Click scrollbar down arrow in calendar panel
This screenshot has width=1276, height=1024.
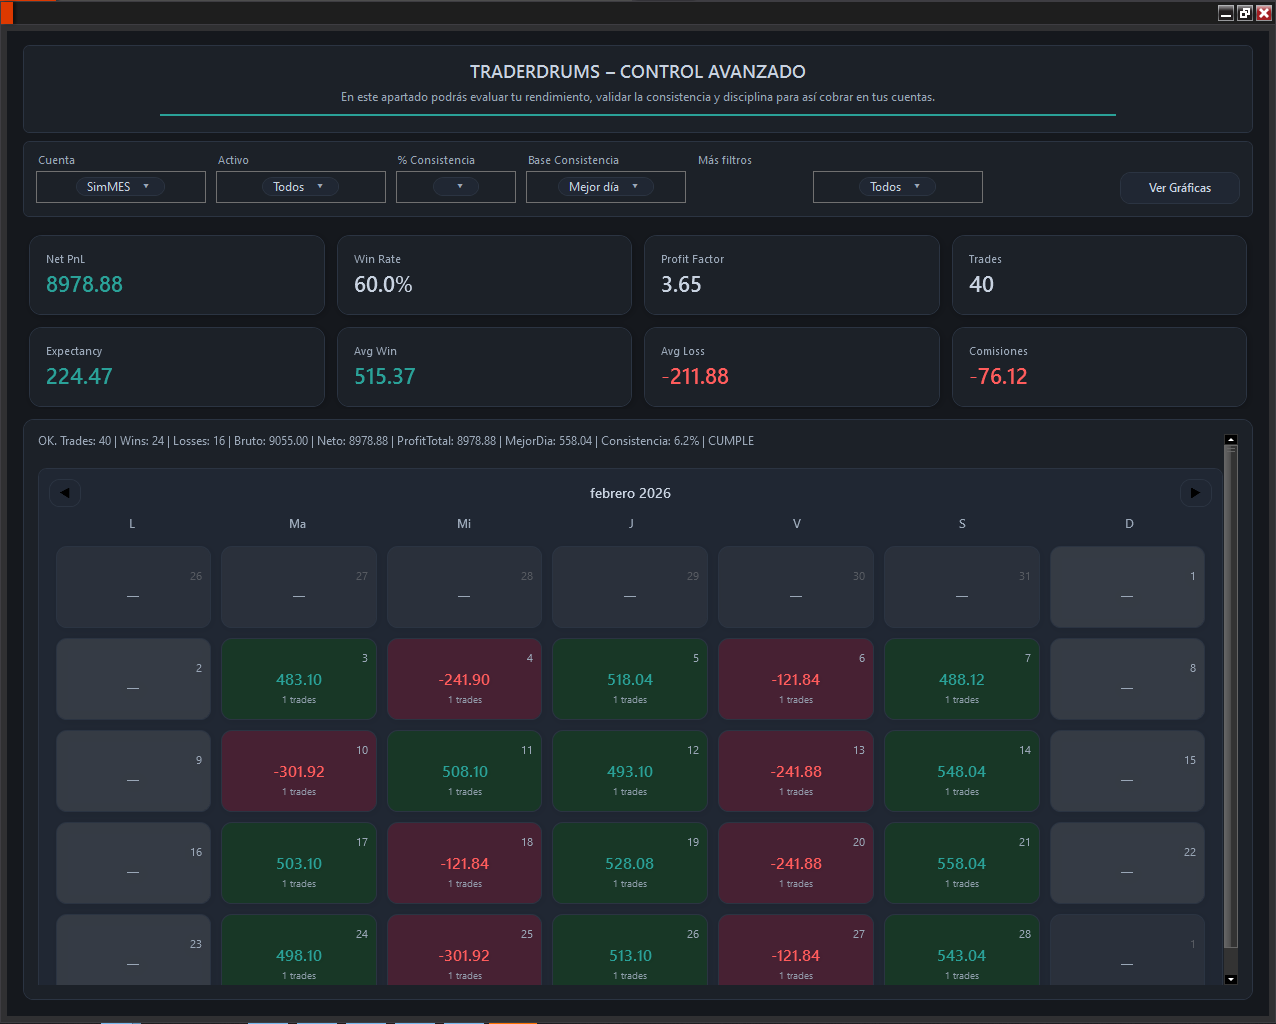pos(1231,979)
